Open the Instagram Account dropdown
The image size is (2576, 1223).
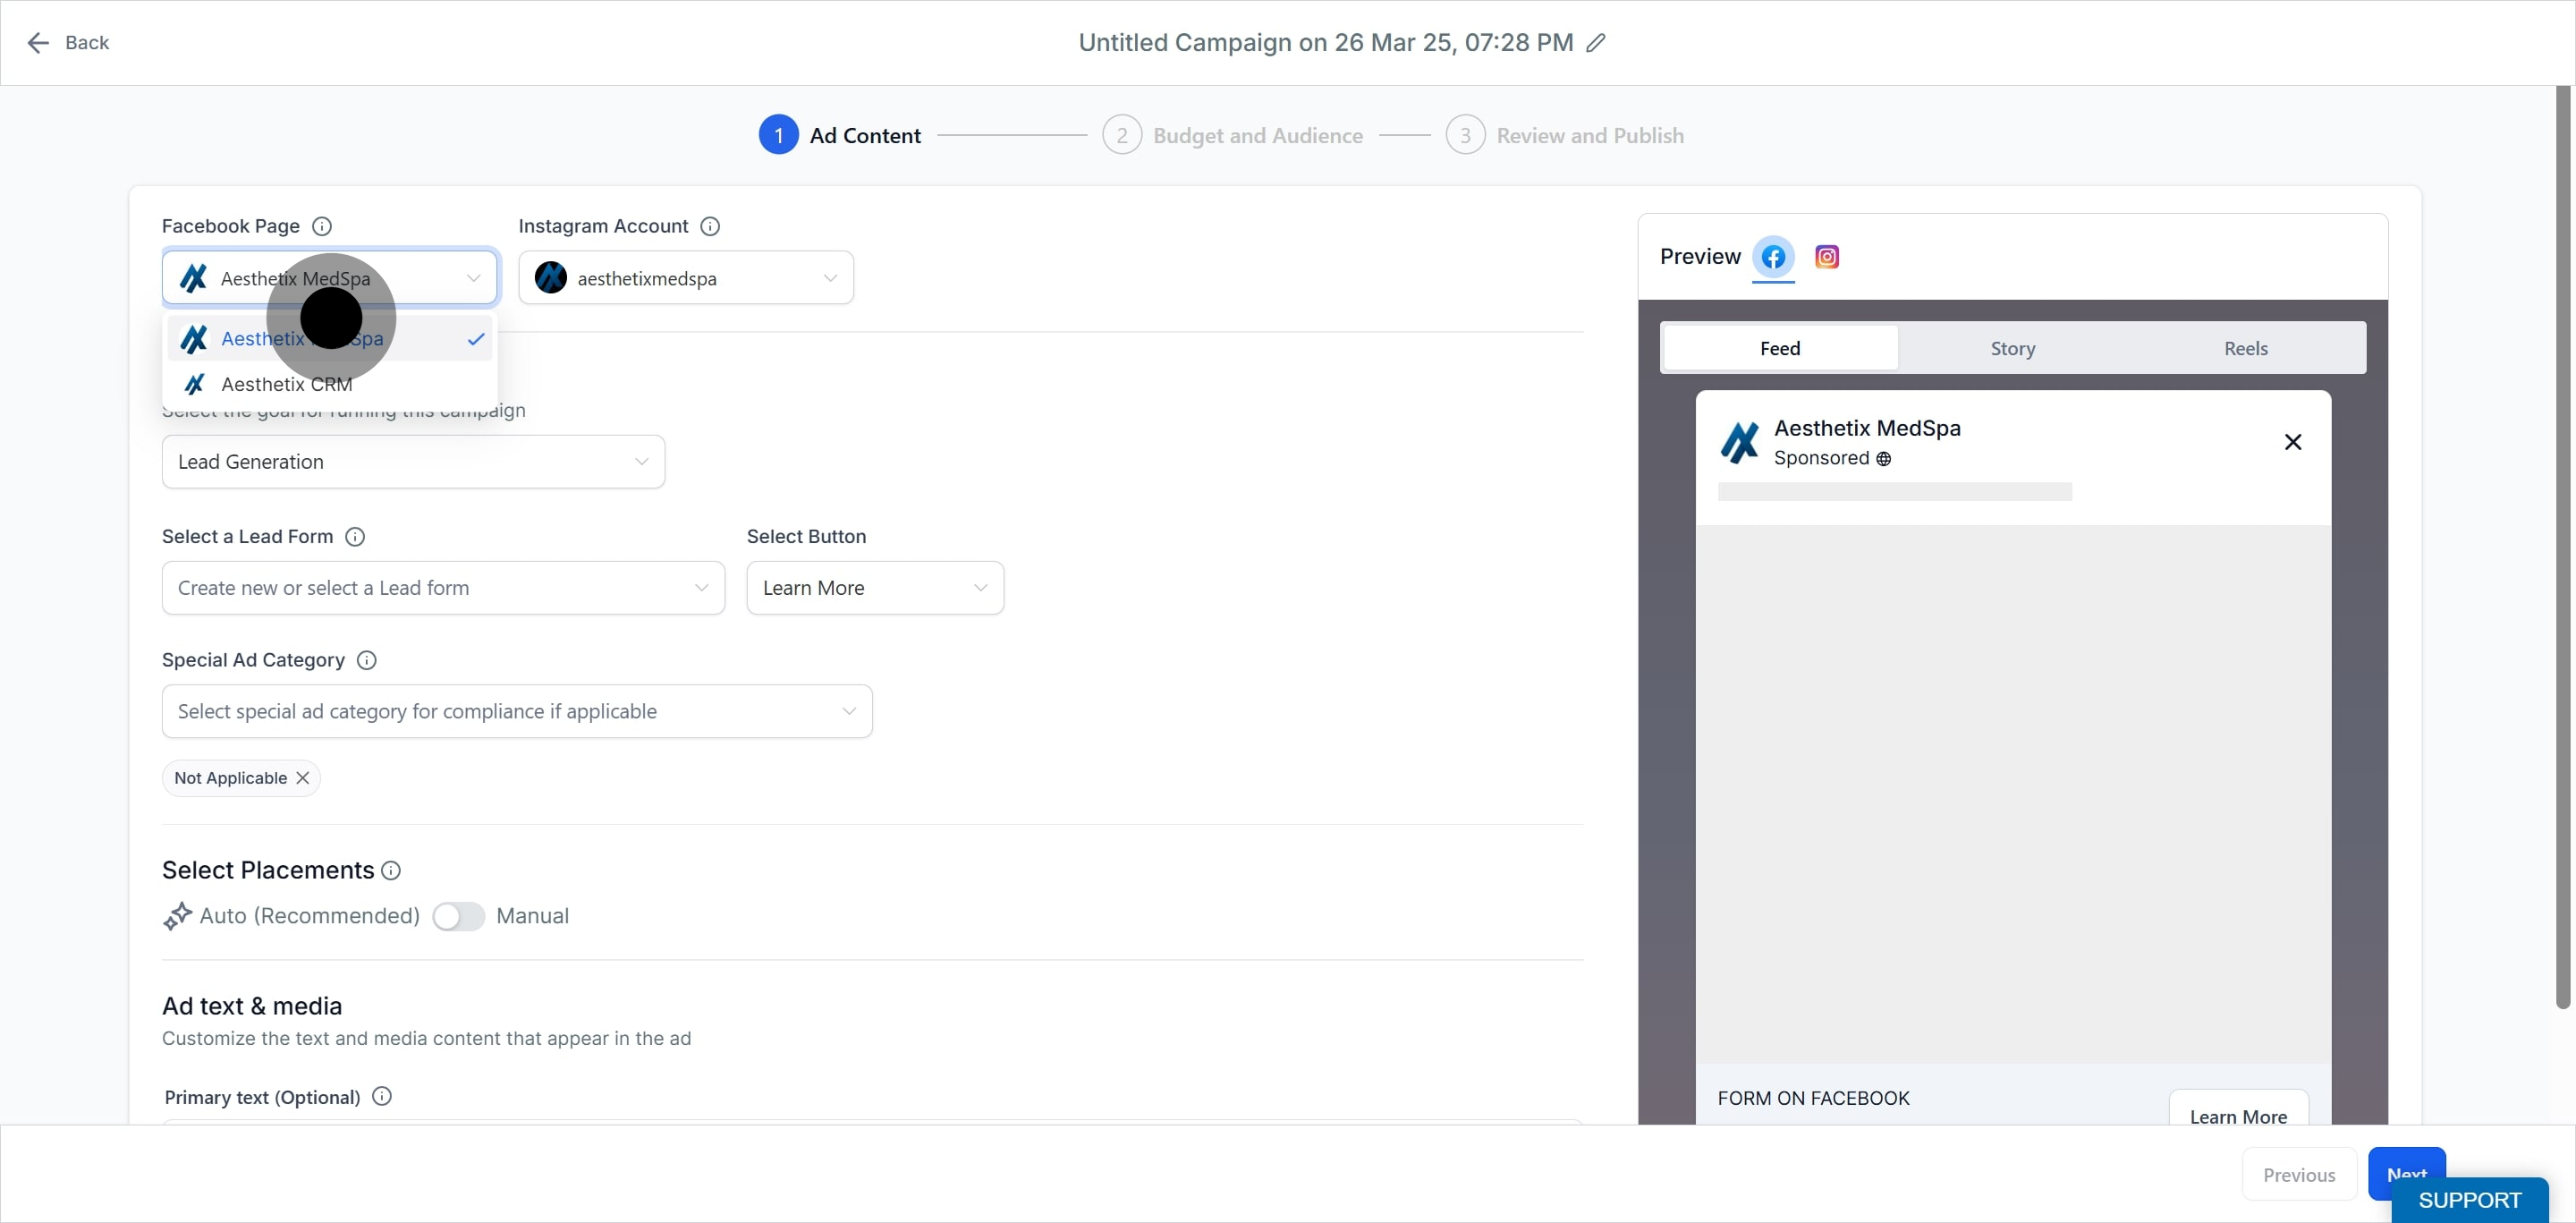point(686,278)
